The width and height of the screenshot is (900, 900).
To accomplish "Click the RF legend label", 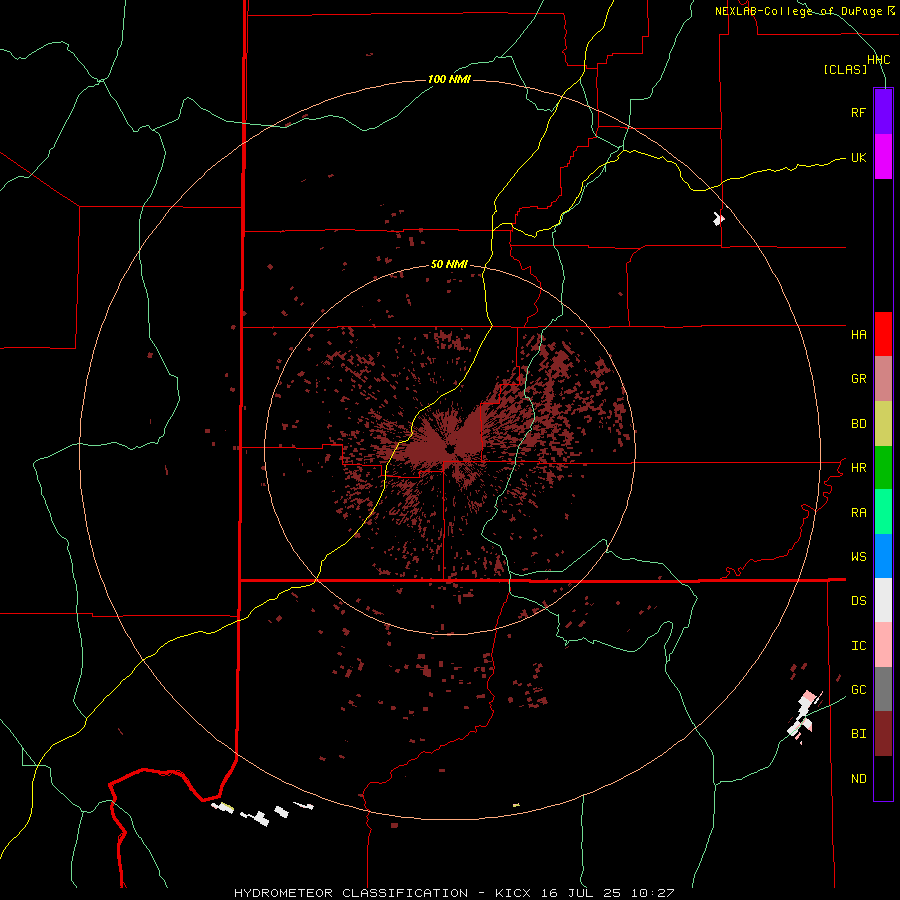I will tap(858, 112).
